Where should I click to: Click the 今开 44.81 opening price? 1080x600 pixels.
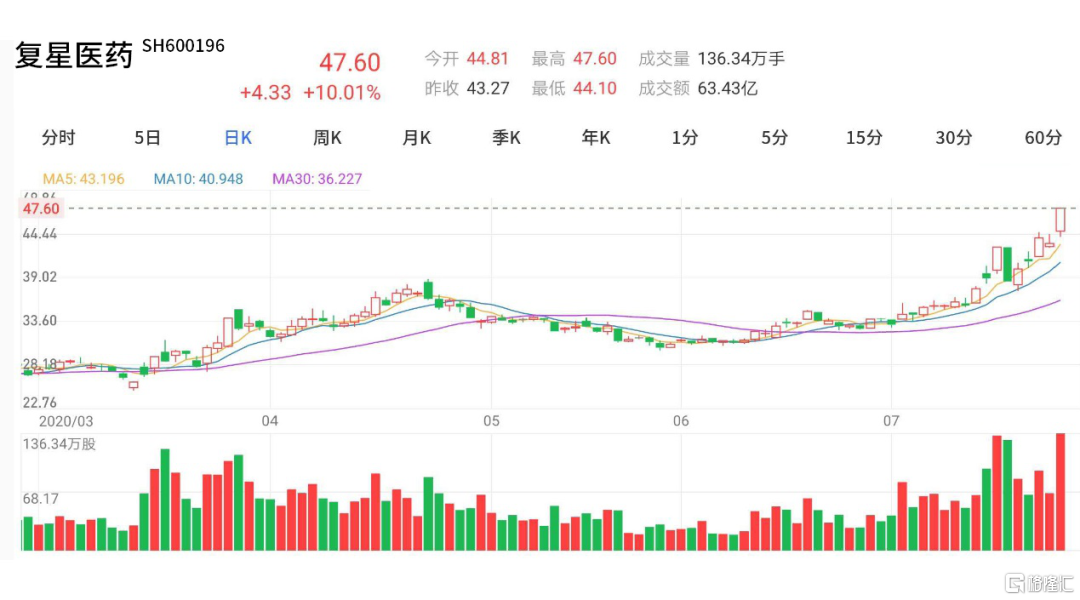466,59
